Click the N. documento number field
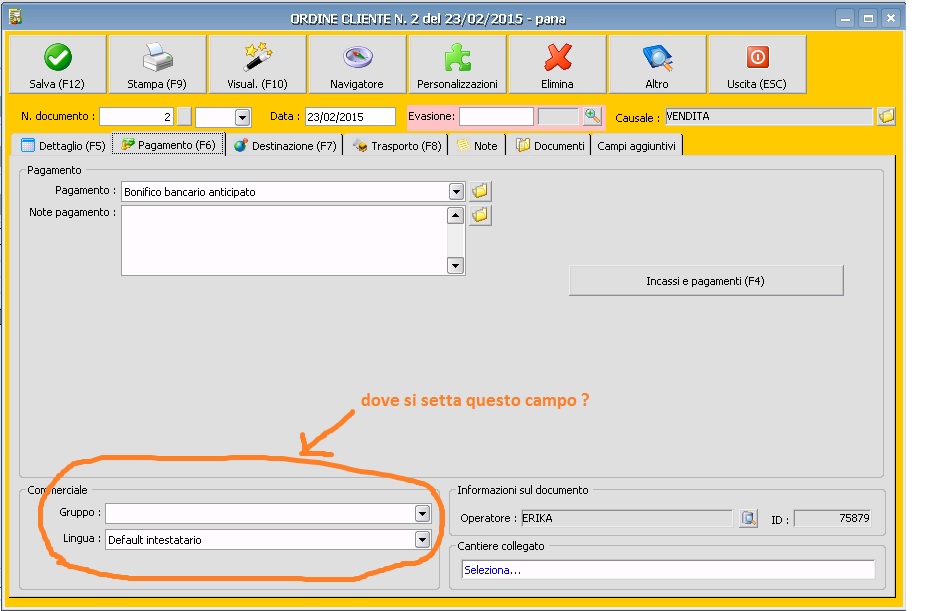This screenshot has height=611, width=941. pyautogui.click(x=136, y=116)
